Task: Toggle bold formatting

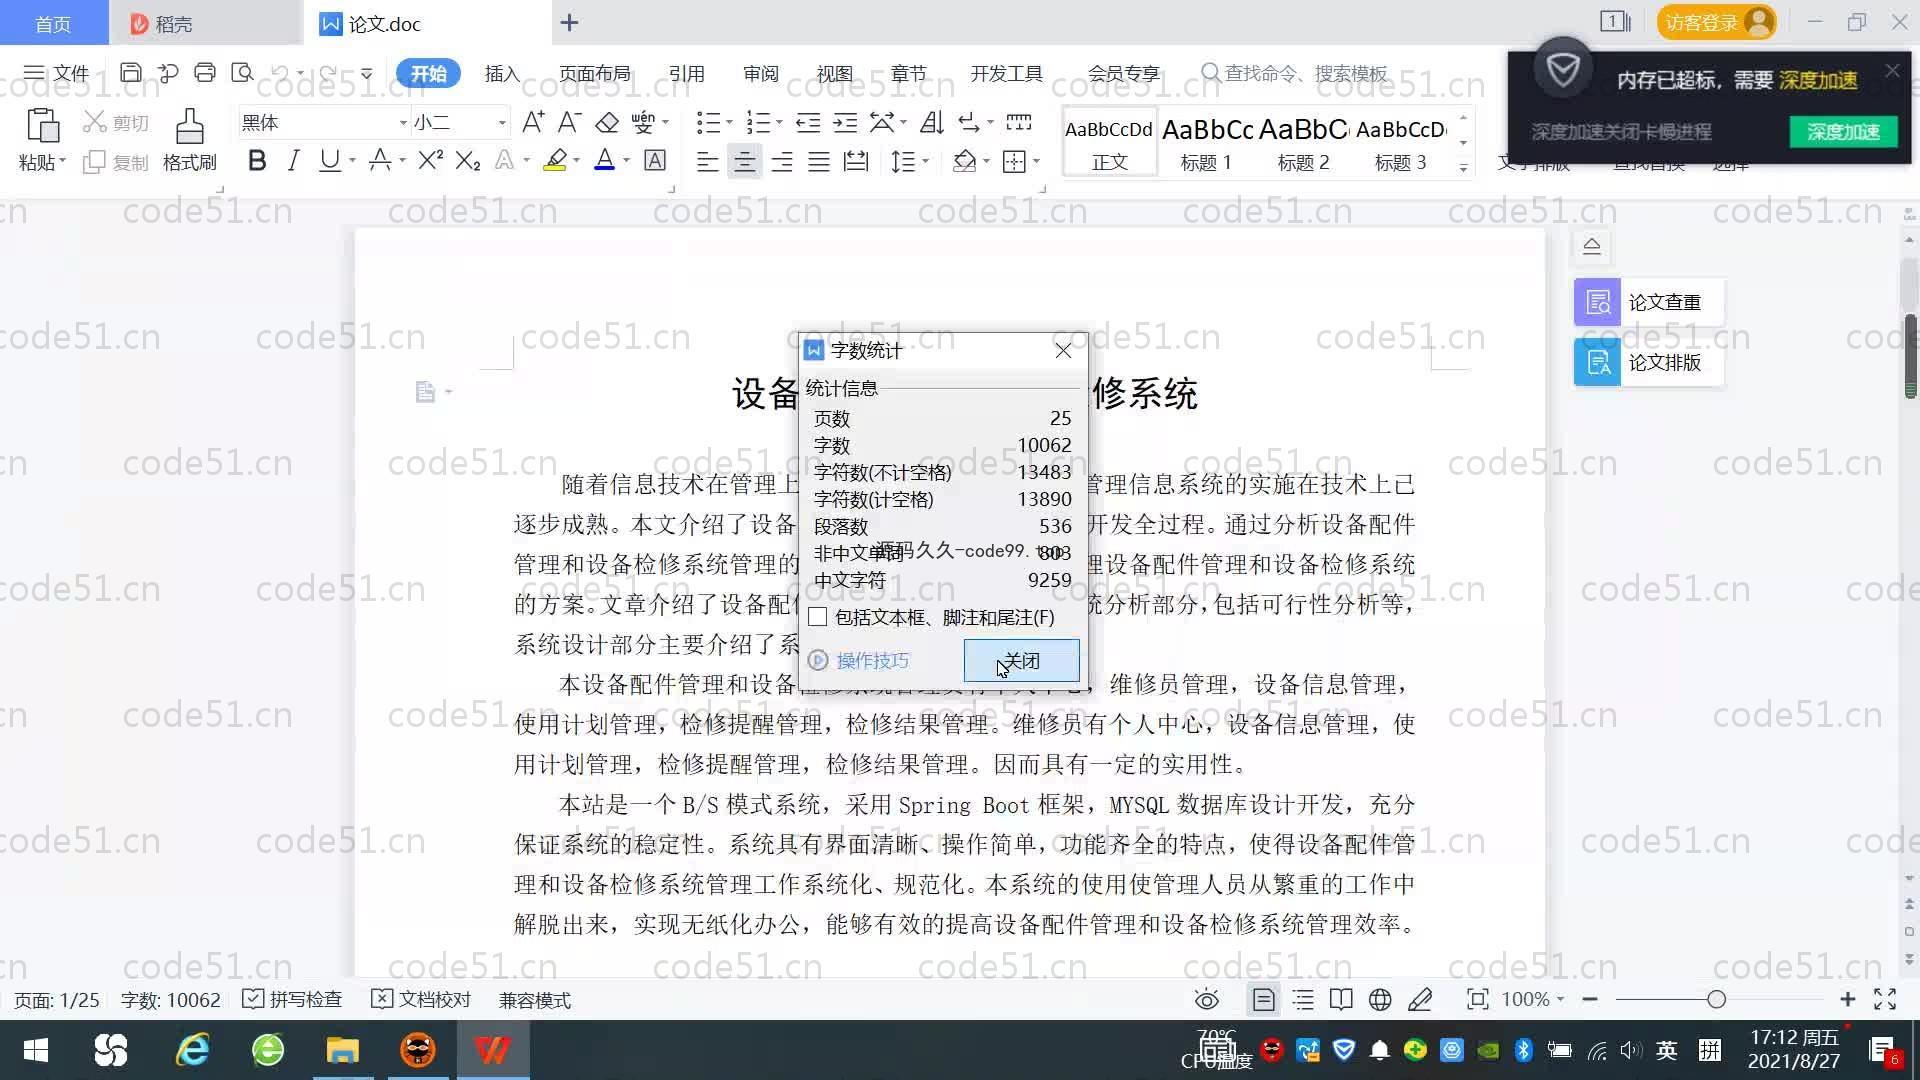Action: click(257, 161)
